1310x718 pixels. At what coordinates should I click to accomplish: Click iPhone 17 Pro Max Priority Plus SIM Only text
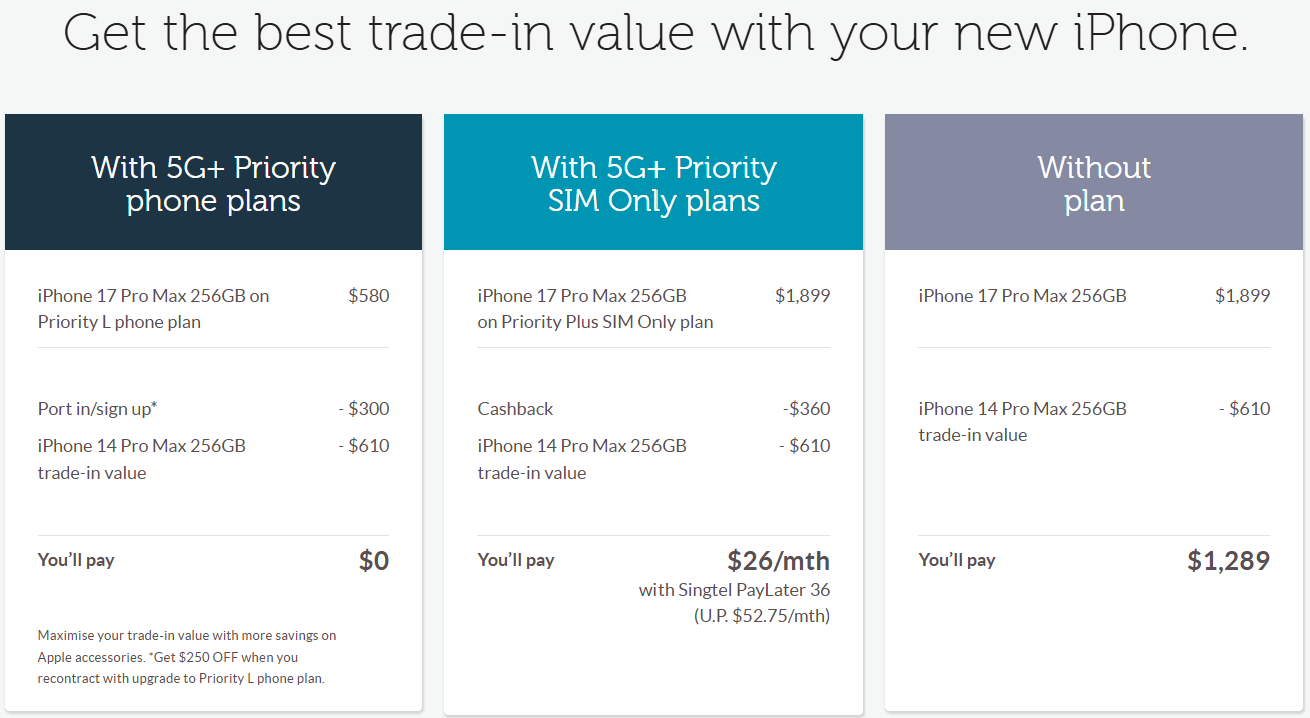[595, 308]
